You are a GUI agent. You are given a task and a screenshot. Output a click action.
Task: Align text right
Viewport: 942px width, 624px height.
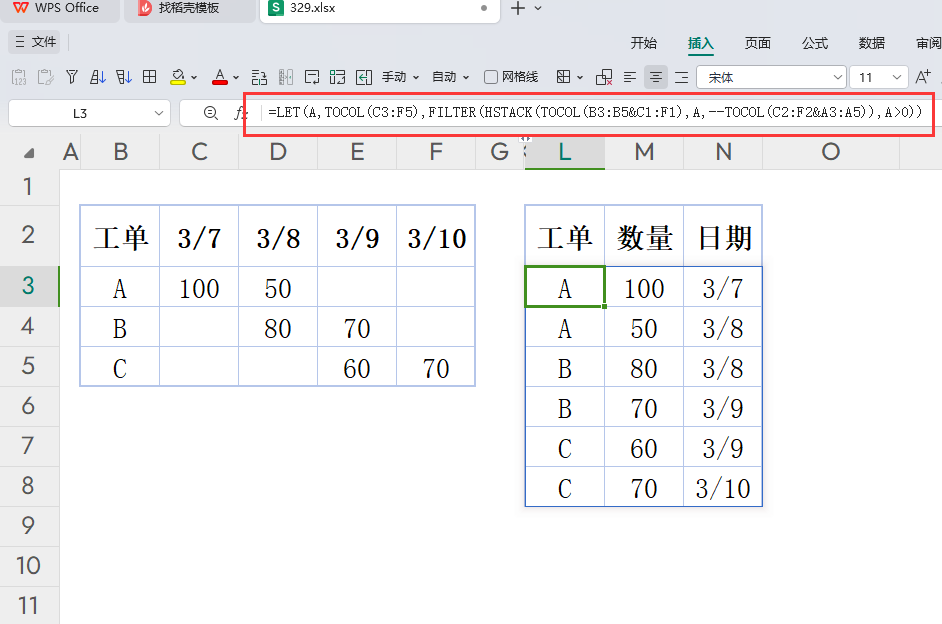[x=681, y=77]
